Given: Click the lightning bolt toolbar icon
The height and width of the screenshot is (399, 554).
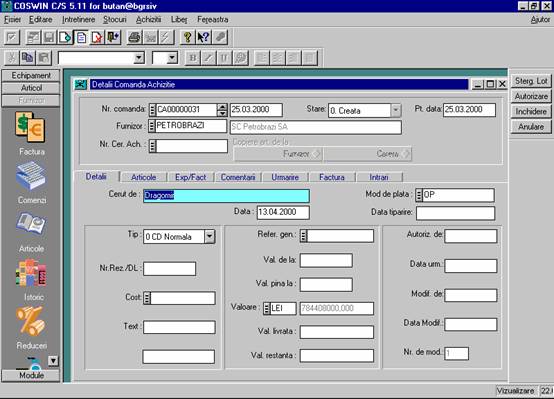Looking at the screenshot, I should [166, 37].
